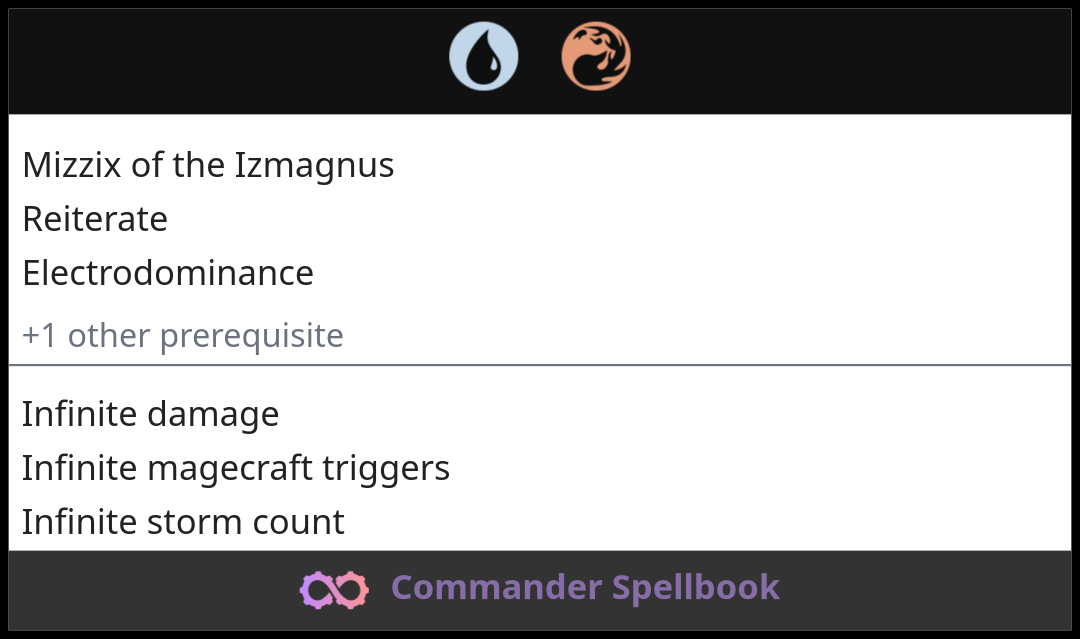
Task: Expand the +1 other prerequisite line
Action: (182, 336)
